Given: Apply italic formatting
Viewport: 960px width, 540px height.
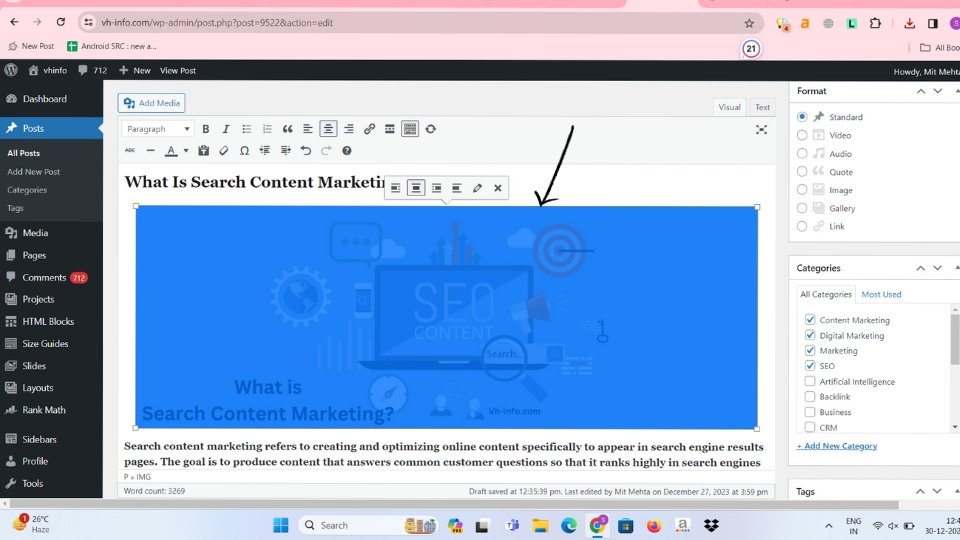Looking at the screenshot, I should (x=226, y=129).
